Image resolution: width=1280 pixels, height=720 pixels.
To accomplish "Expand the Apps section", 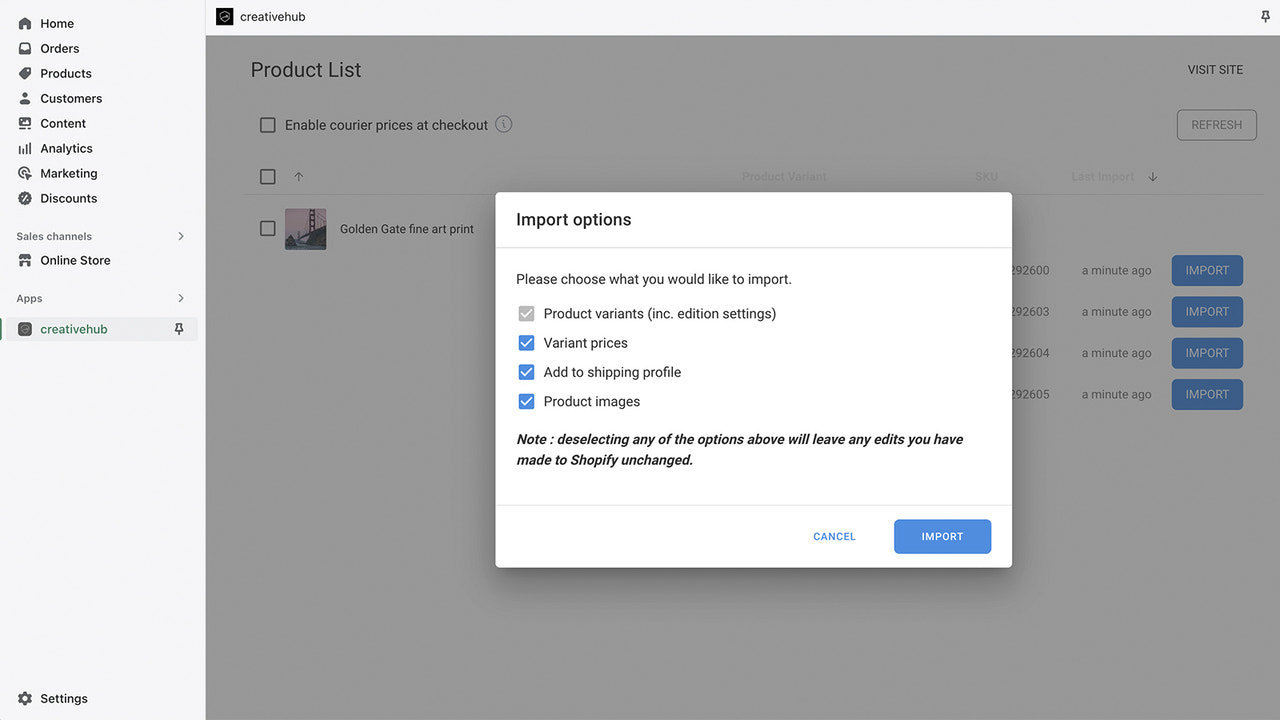I will tap(181, 298).
